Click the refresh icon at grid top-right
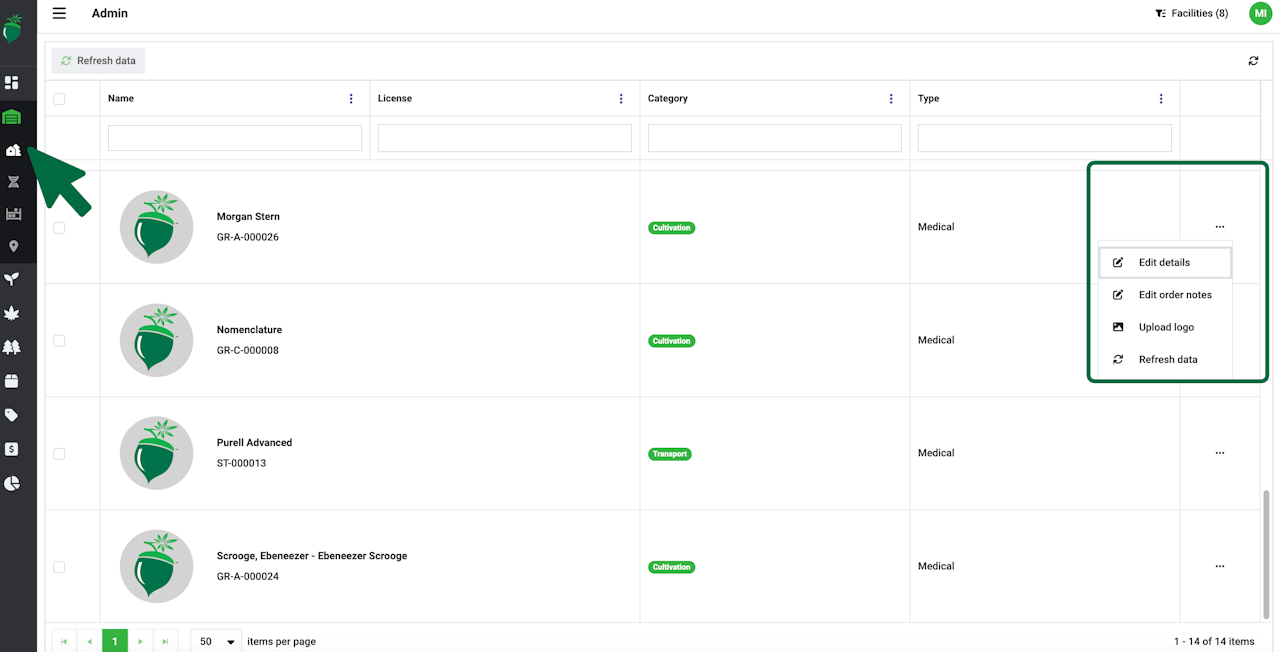Screen dimensions: 1280x652 pyautogui.click(x=1253, y=61)
